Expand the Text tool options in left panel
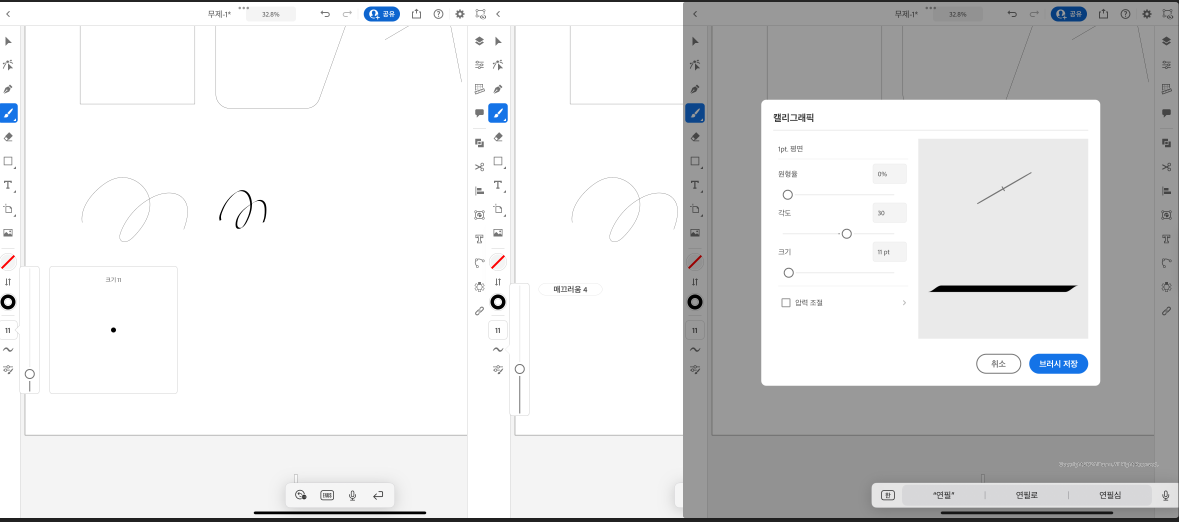Screen dimensions: 1179x522 point(8,185)
